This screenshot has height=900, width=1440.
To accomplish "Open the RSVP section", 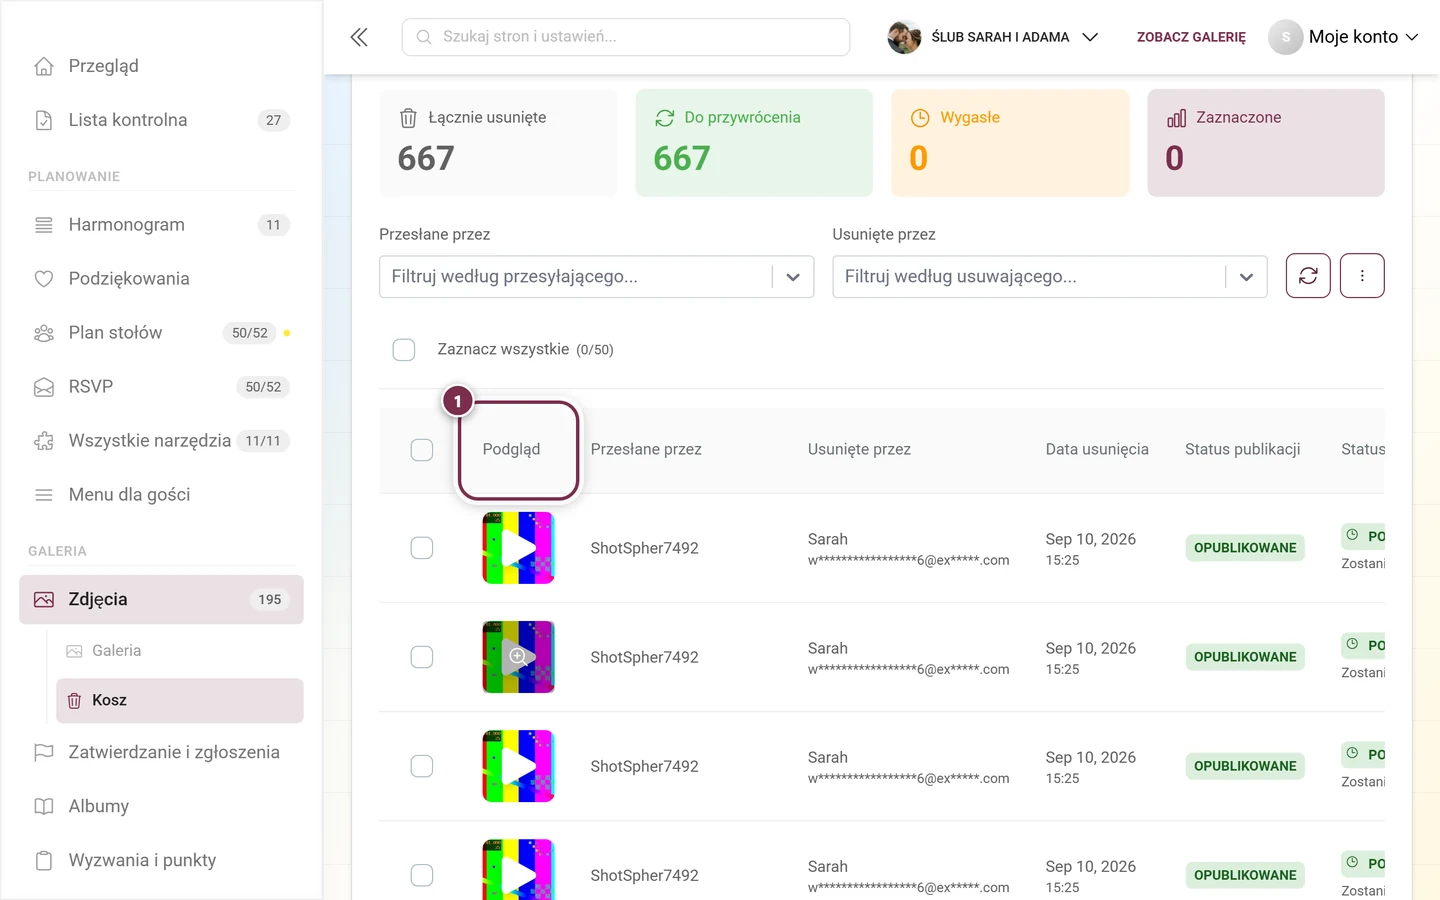I will pos(161,387).
